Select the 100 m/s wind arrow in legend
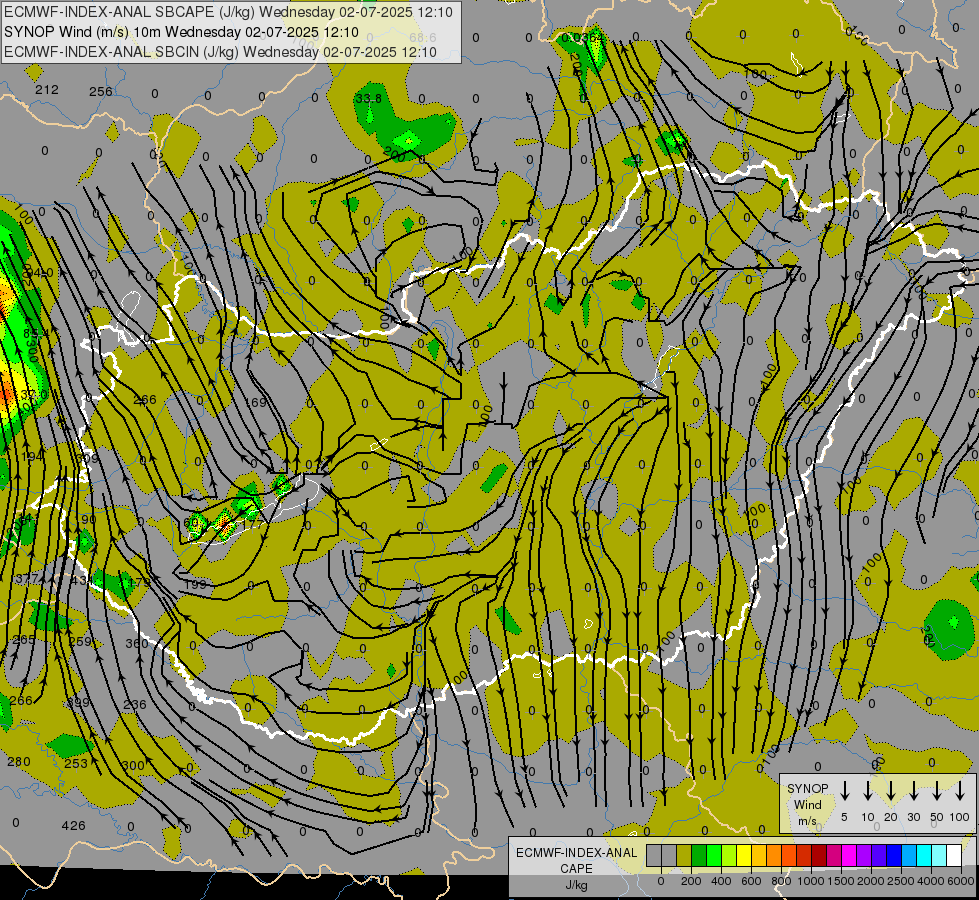 pyautogui.click(x=960, y=791)
